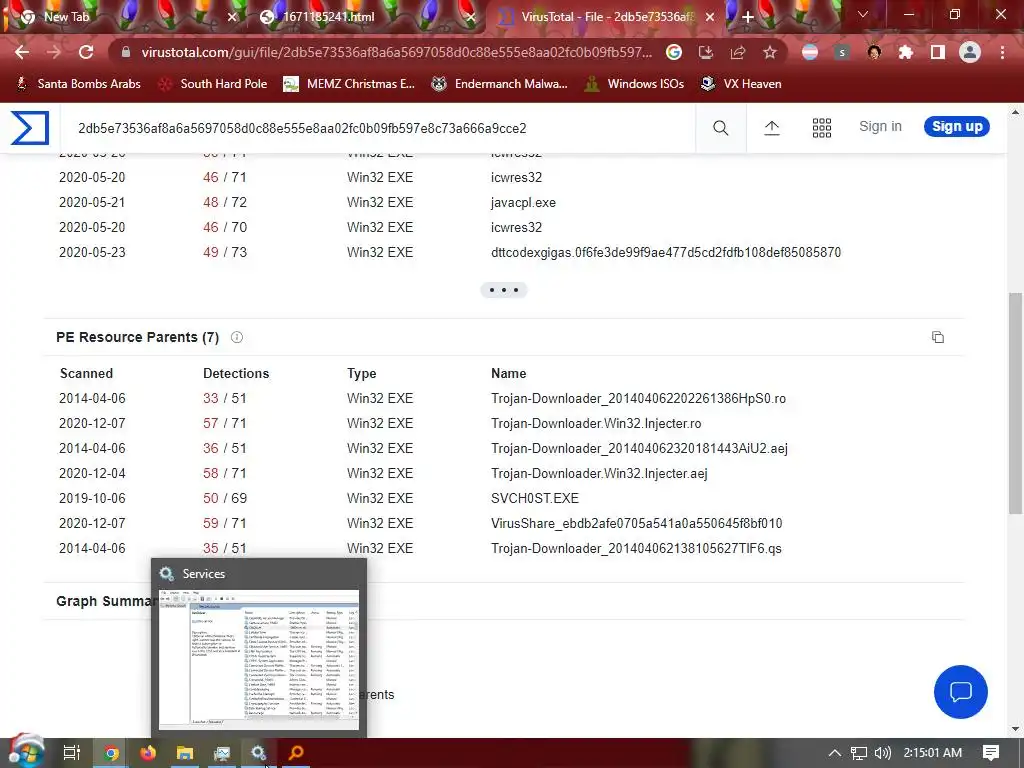
Task: Reload the page with the refresh icon
Action: click(86, 52)
